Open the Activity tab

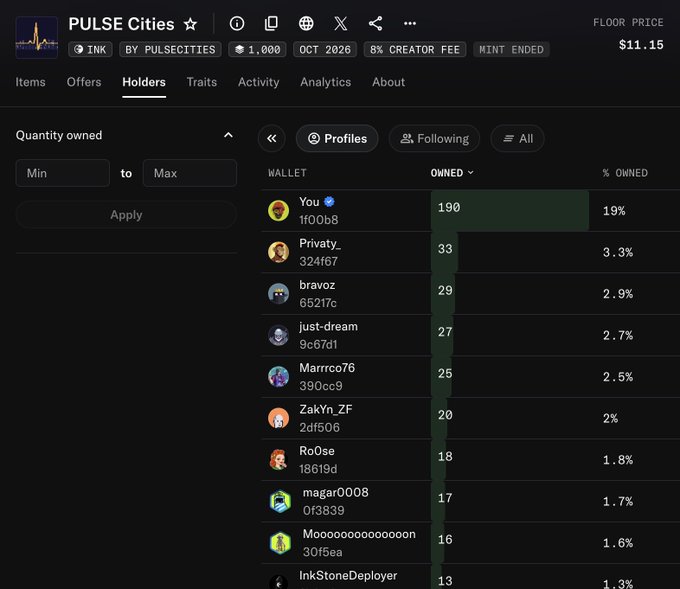258,82
